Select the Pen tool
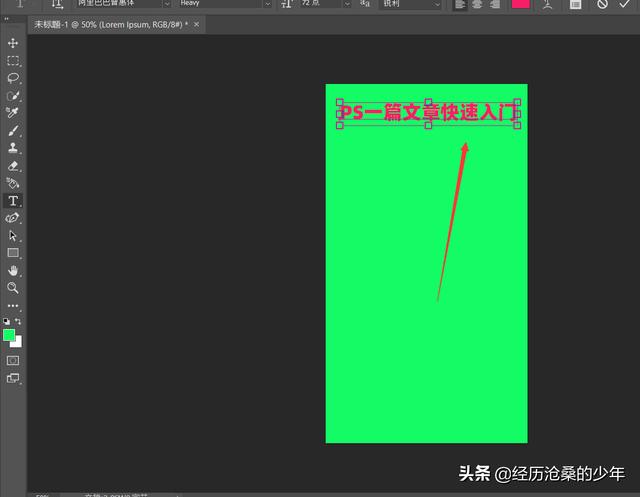Image resolution: width=640 pixels, height=497 pixels. (13, 218)
